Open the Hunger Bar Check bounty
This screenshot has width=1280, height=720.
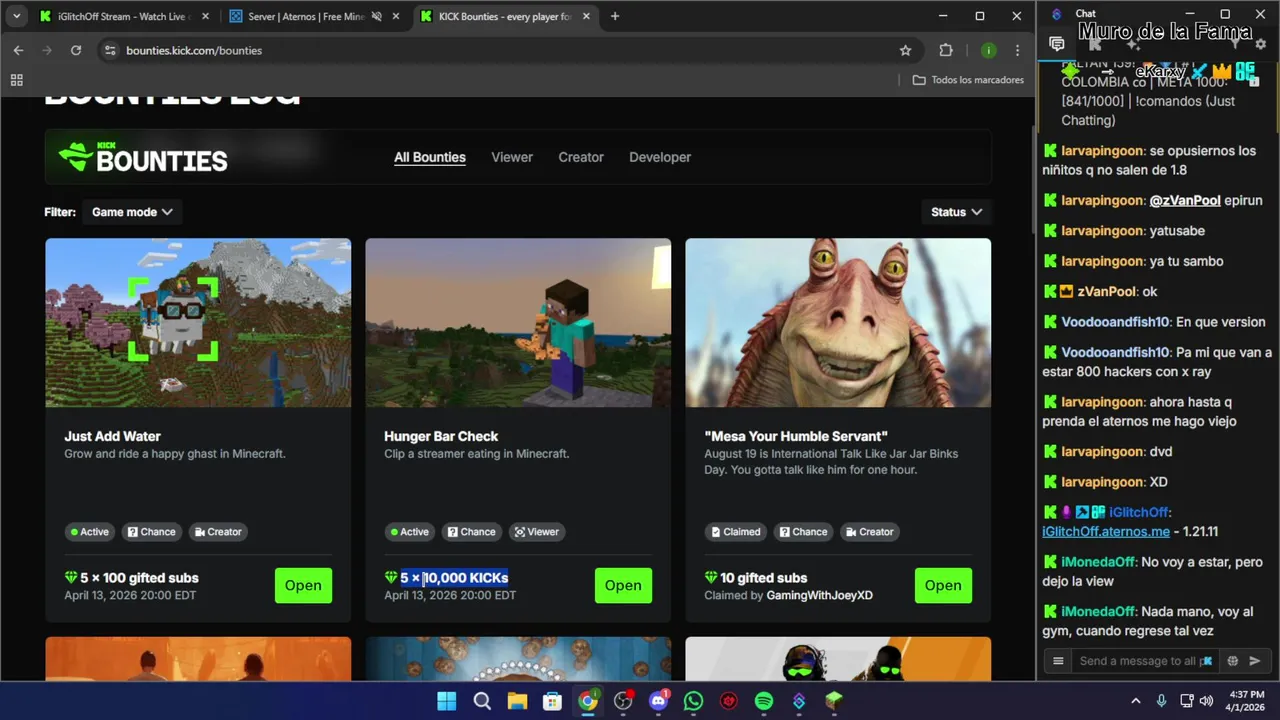coord(623,585)
